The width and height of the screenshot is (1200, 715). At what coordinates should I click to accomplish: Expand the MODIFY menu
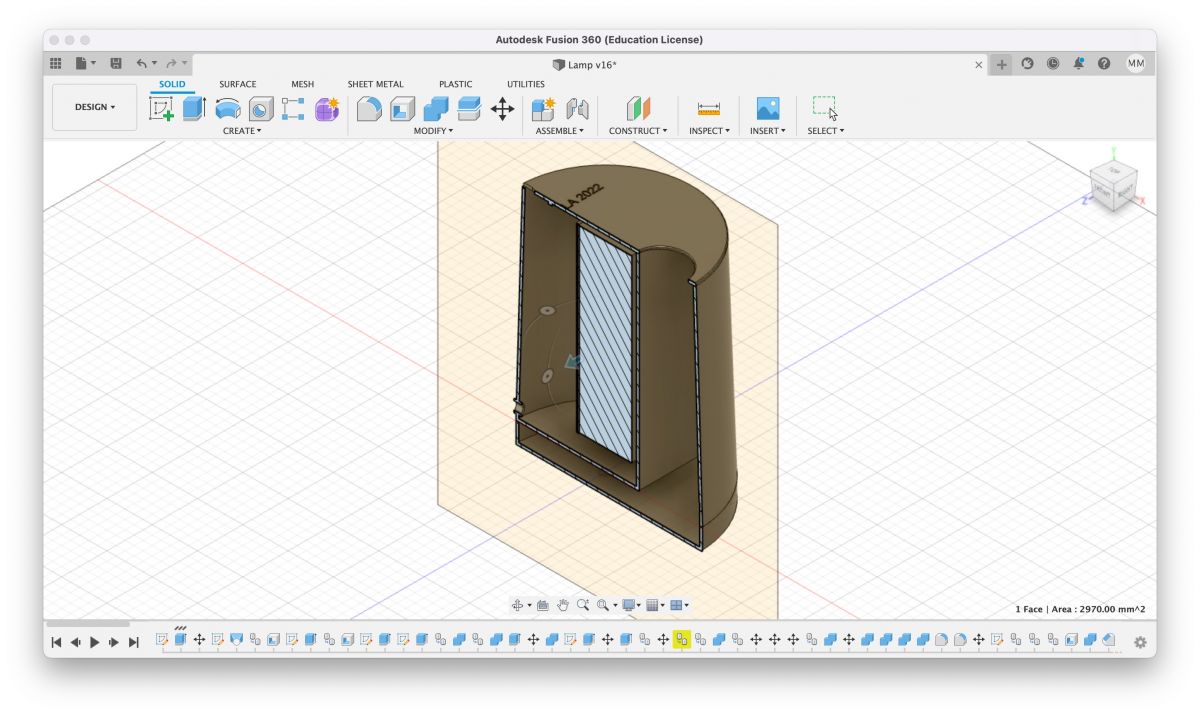433,131
